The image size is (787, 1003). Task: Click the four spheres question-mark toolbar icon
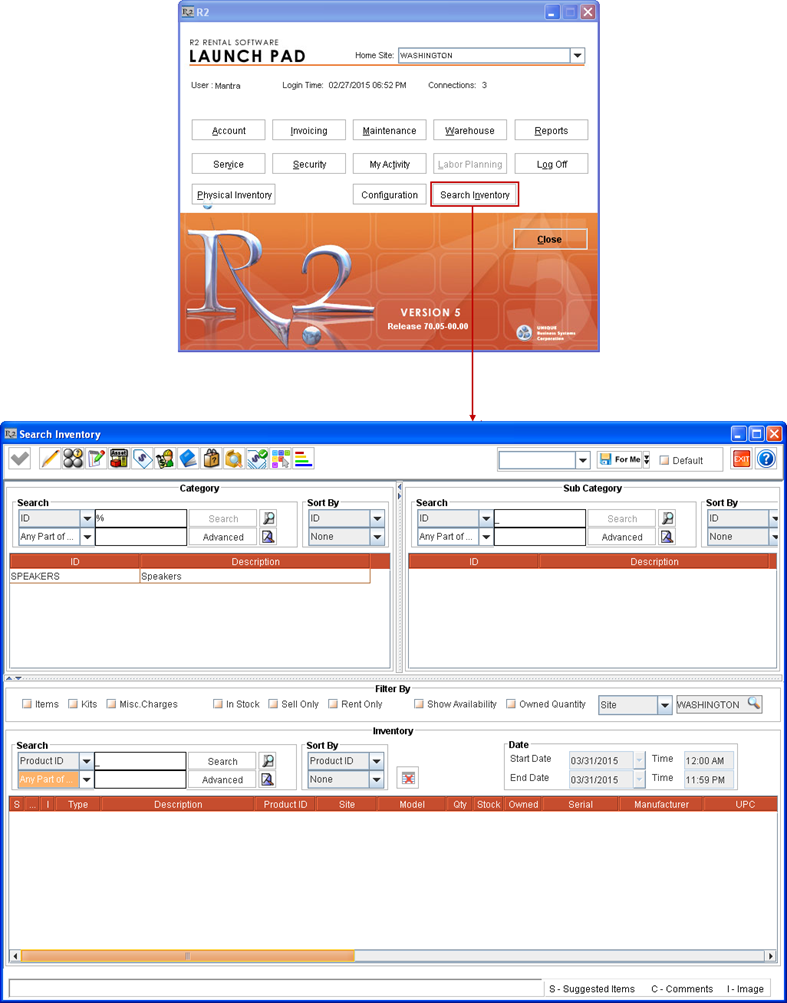73,459
